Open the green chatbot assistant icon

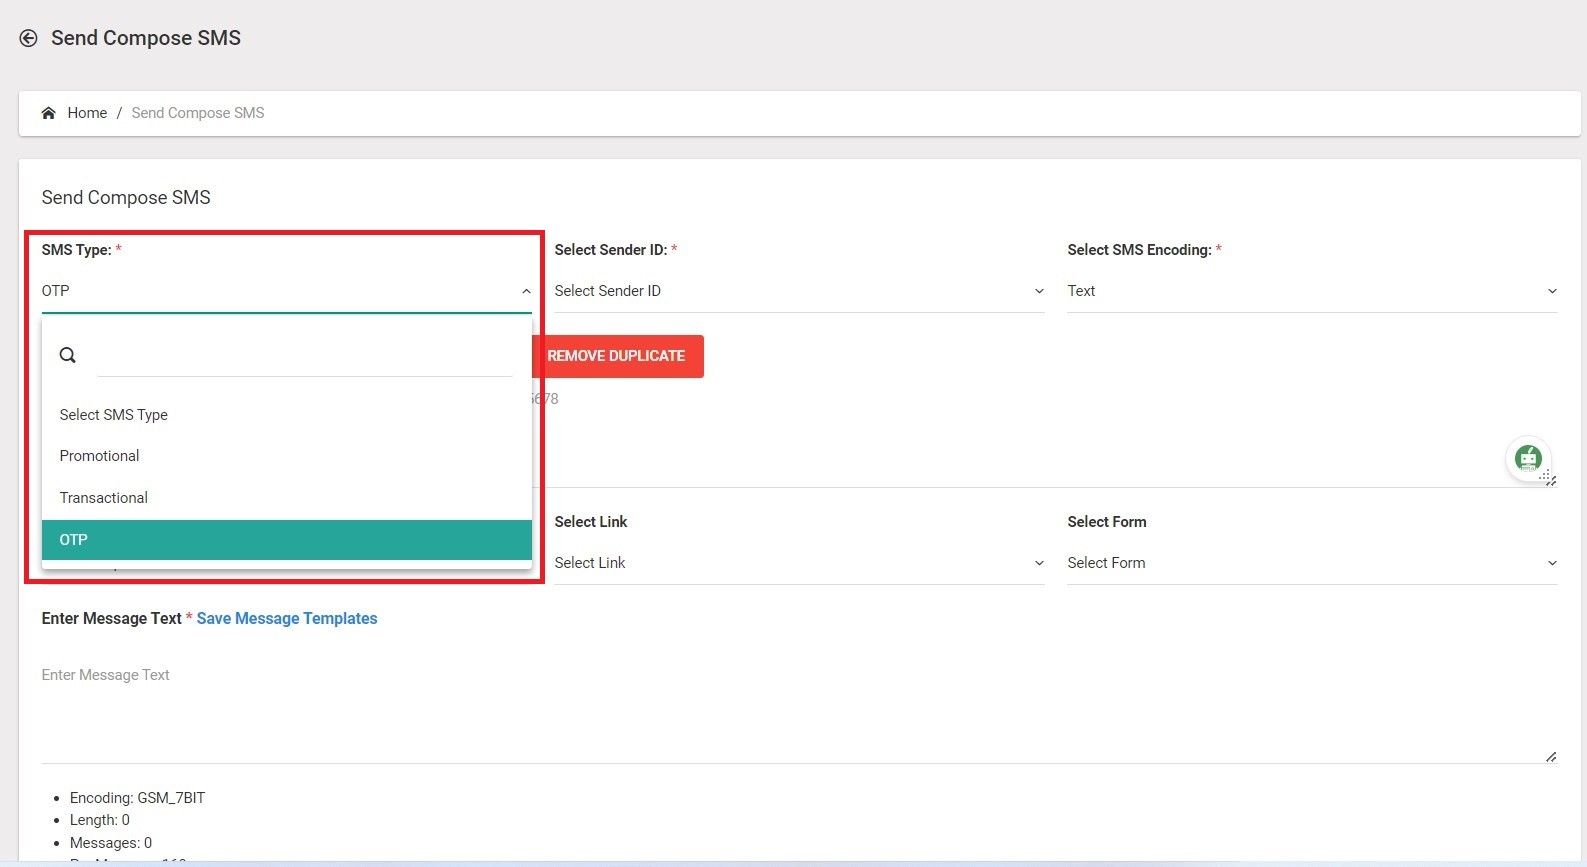coord(1527,459)
